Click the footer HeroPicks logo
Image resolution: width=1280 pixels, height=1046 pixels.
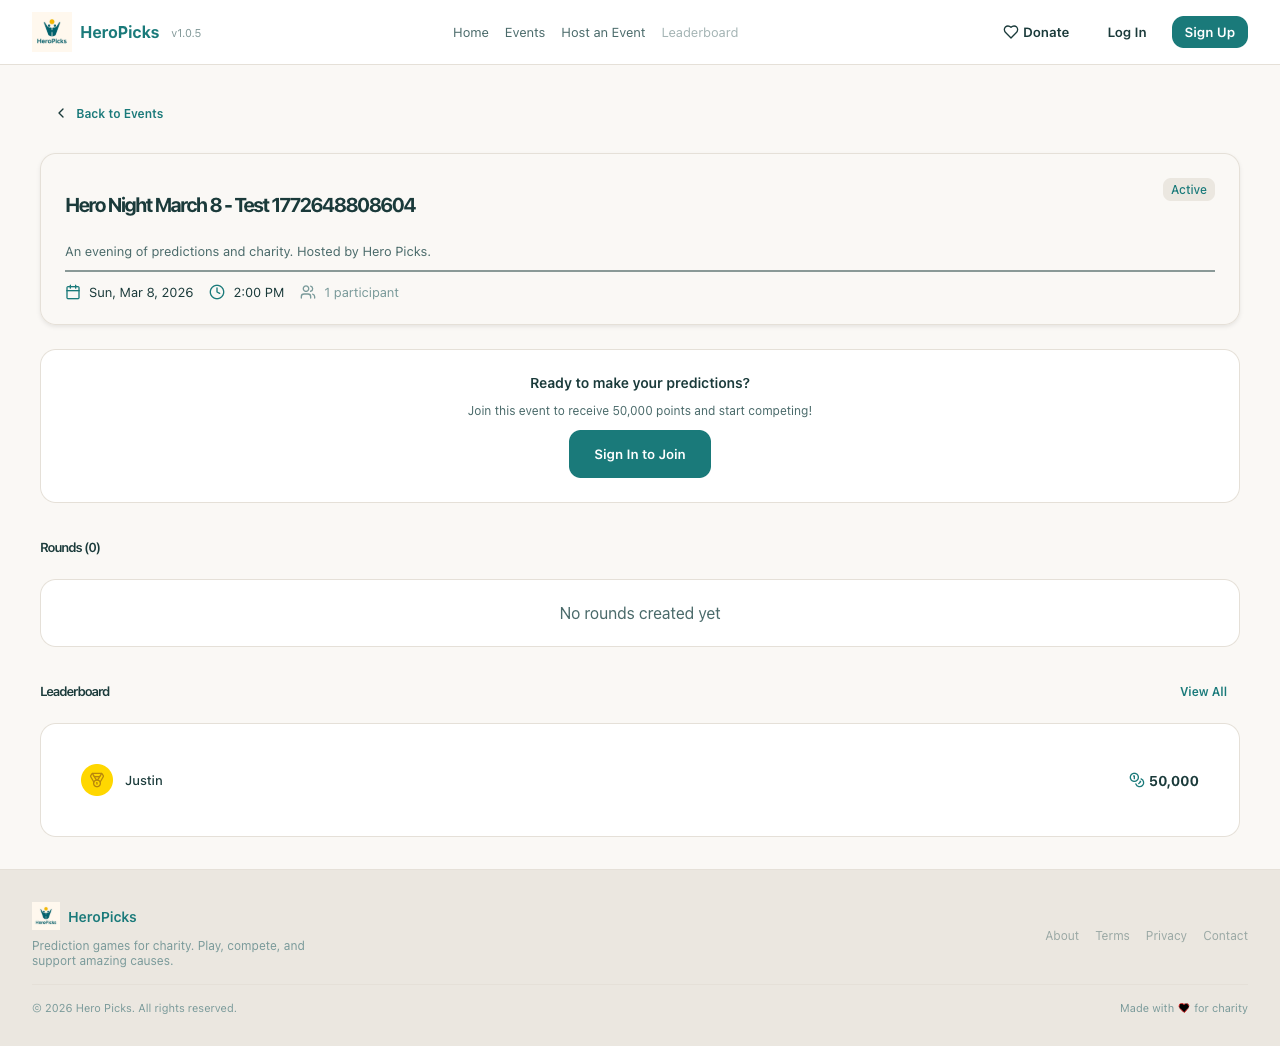coord(46,916)
